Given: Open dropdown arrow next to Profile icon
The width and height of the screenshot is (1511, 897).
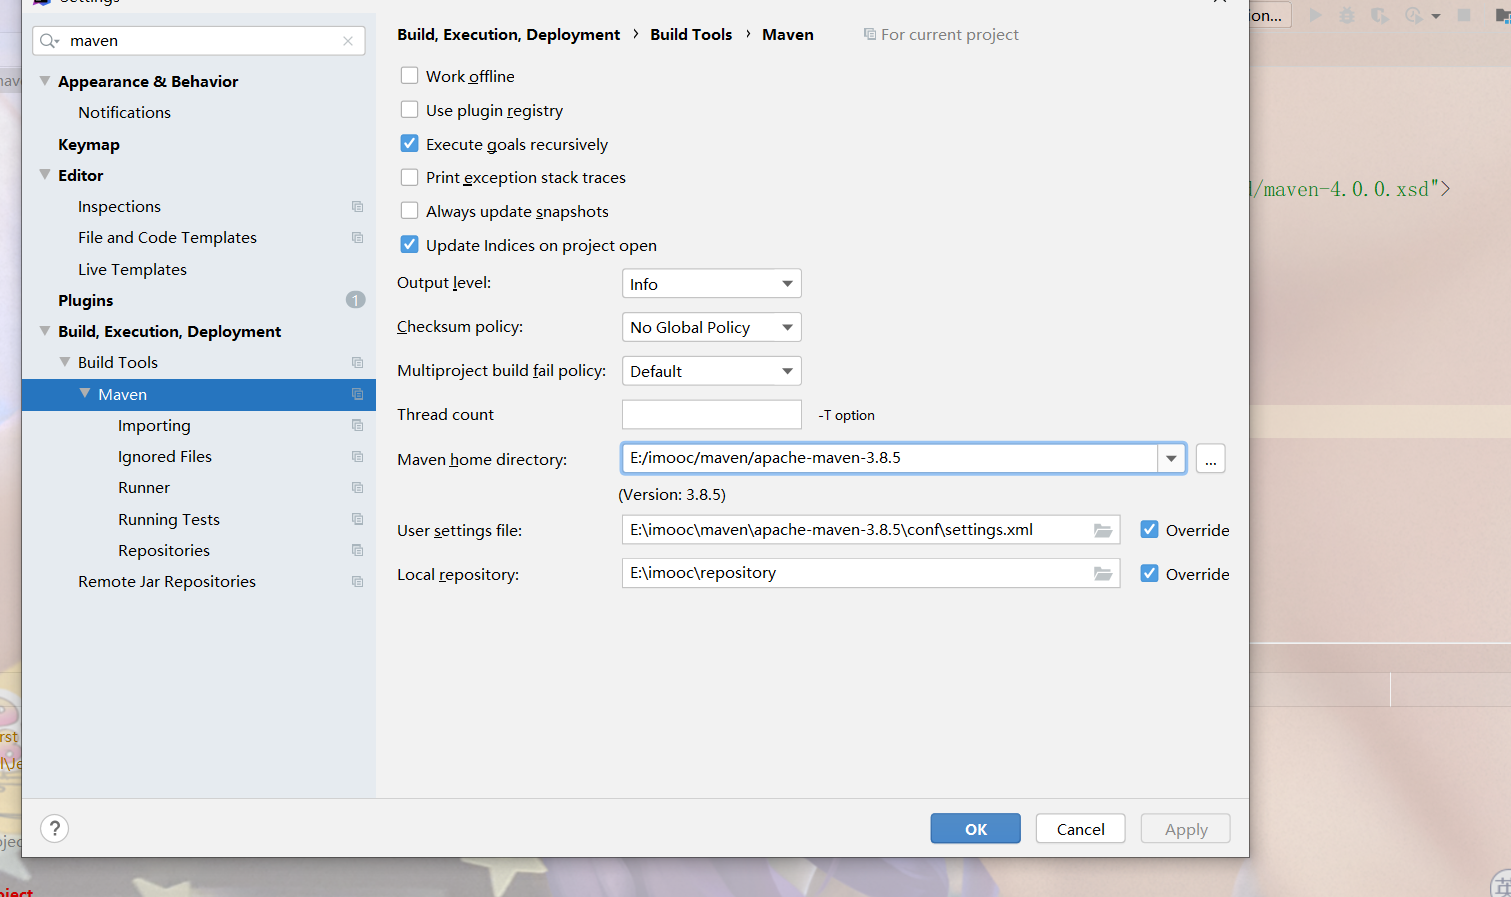Looking at the screenshot, I should click(1436, 16).
